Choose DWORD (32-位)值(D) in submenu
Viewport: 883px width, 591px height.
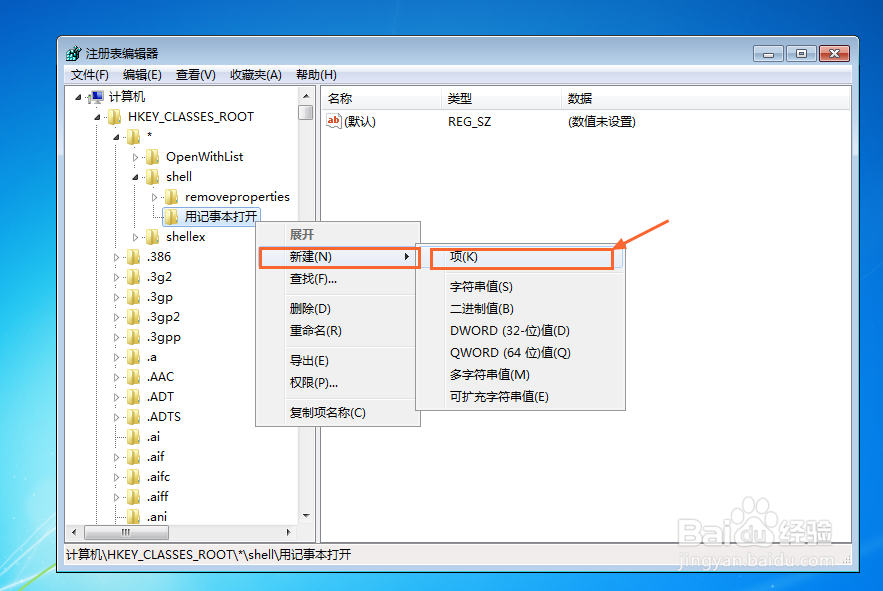520,331
